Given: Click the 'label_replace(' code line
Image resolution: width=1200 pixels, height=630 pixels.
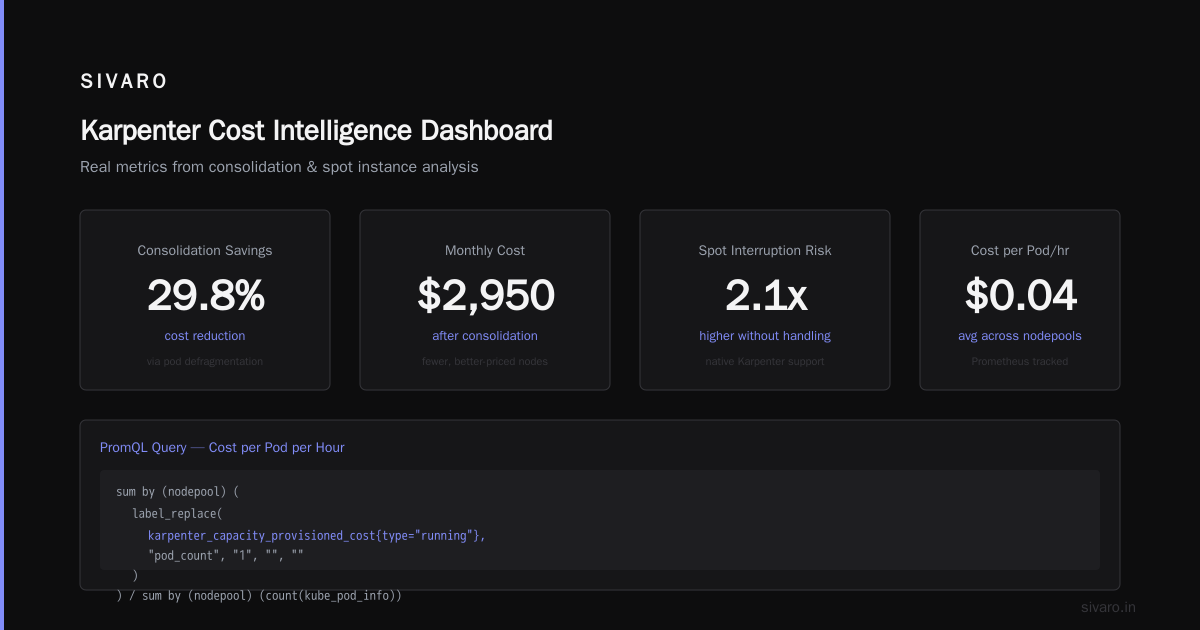Looking at the screenshot, I should pos(178,513).
